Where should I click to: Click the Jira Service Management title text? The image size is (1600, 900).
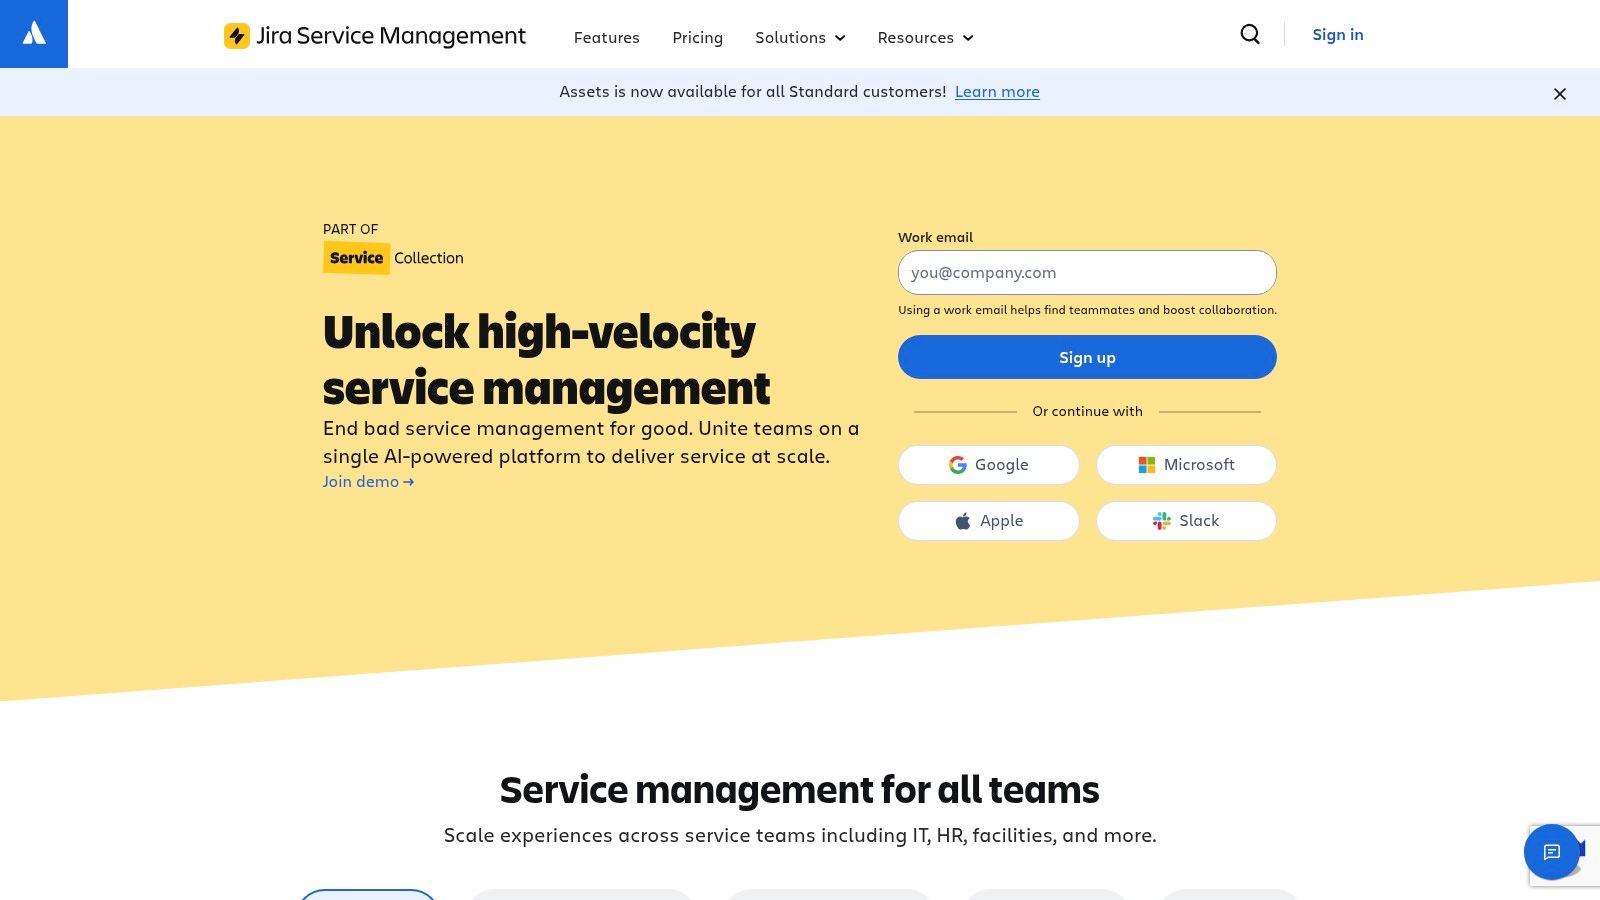click(x=391, y=36)
